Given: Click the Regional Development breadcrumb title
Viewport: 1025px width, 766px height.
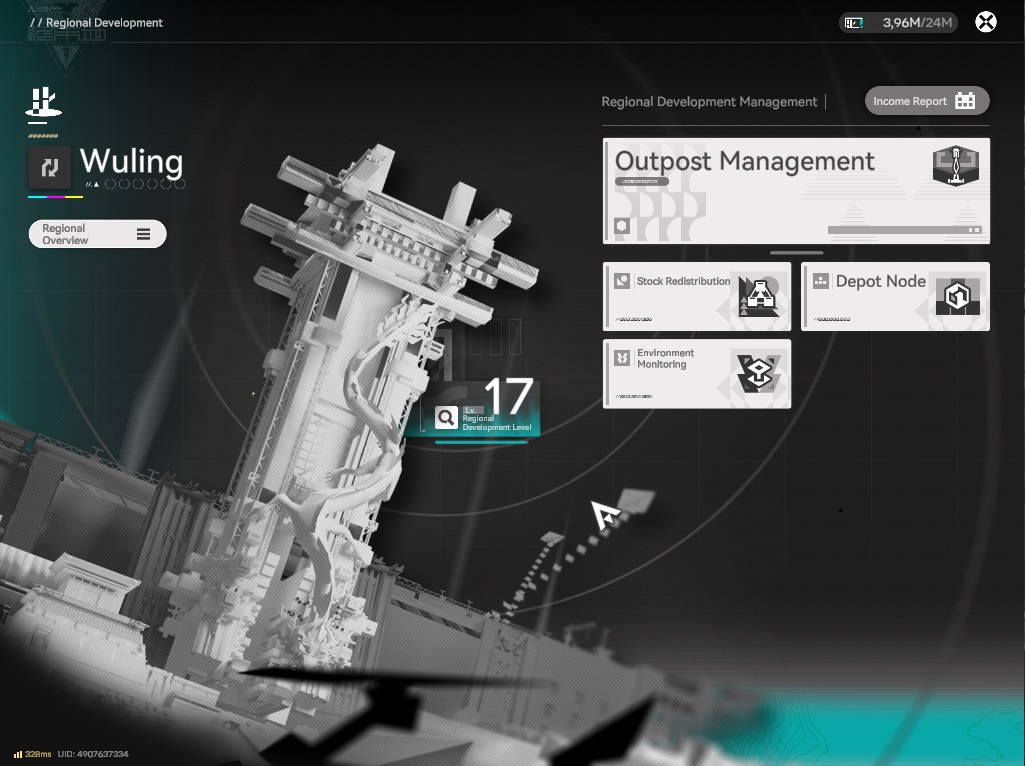Looking at the screenshot, I should point(104,22).
